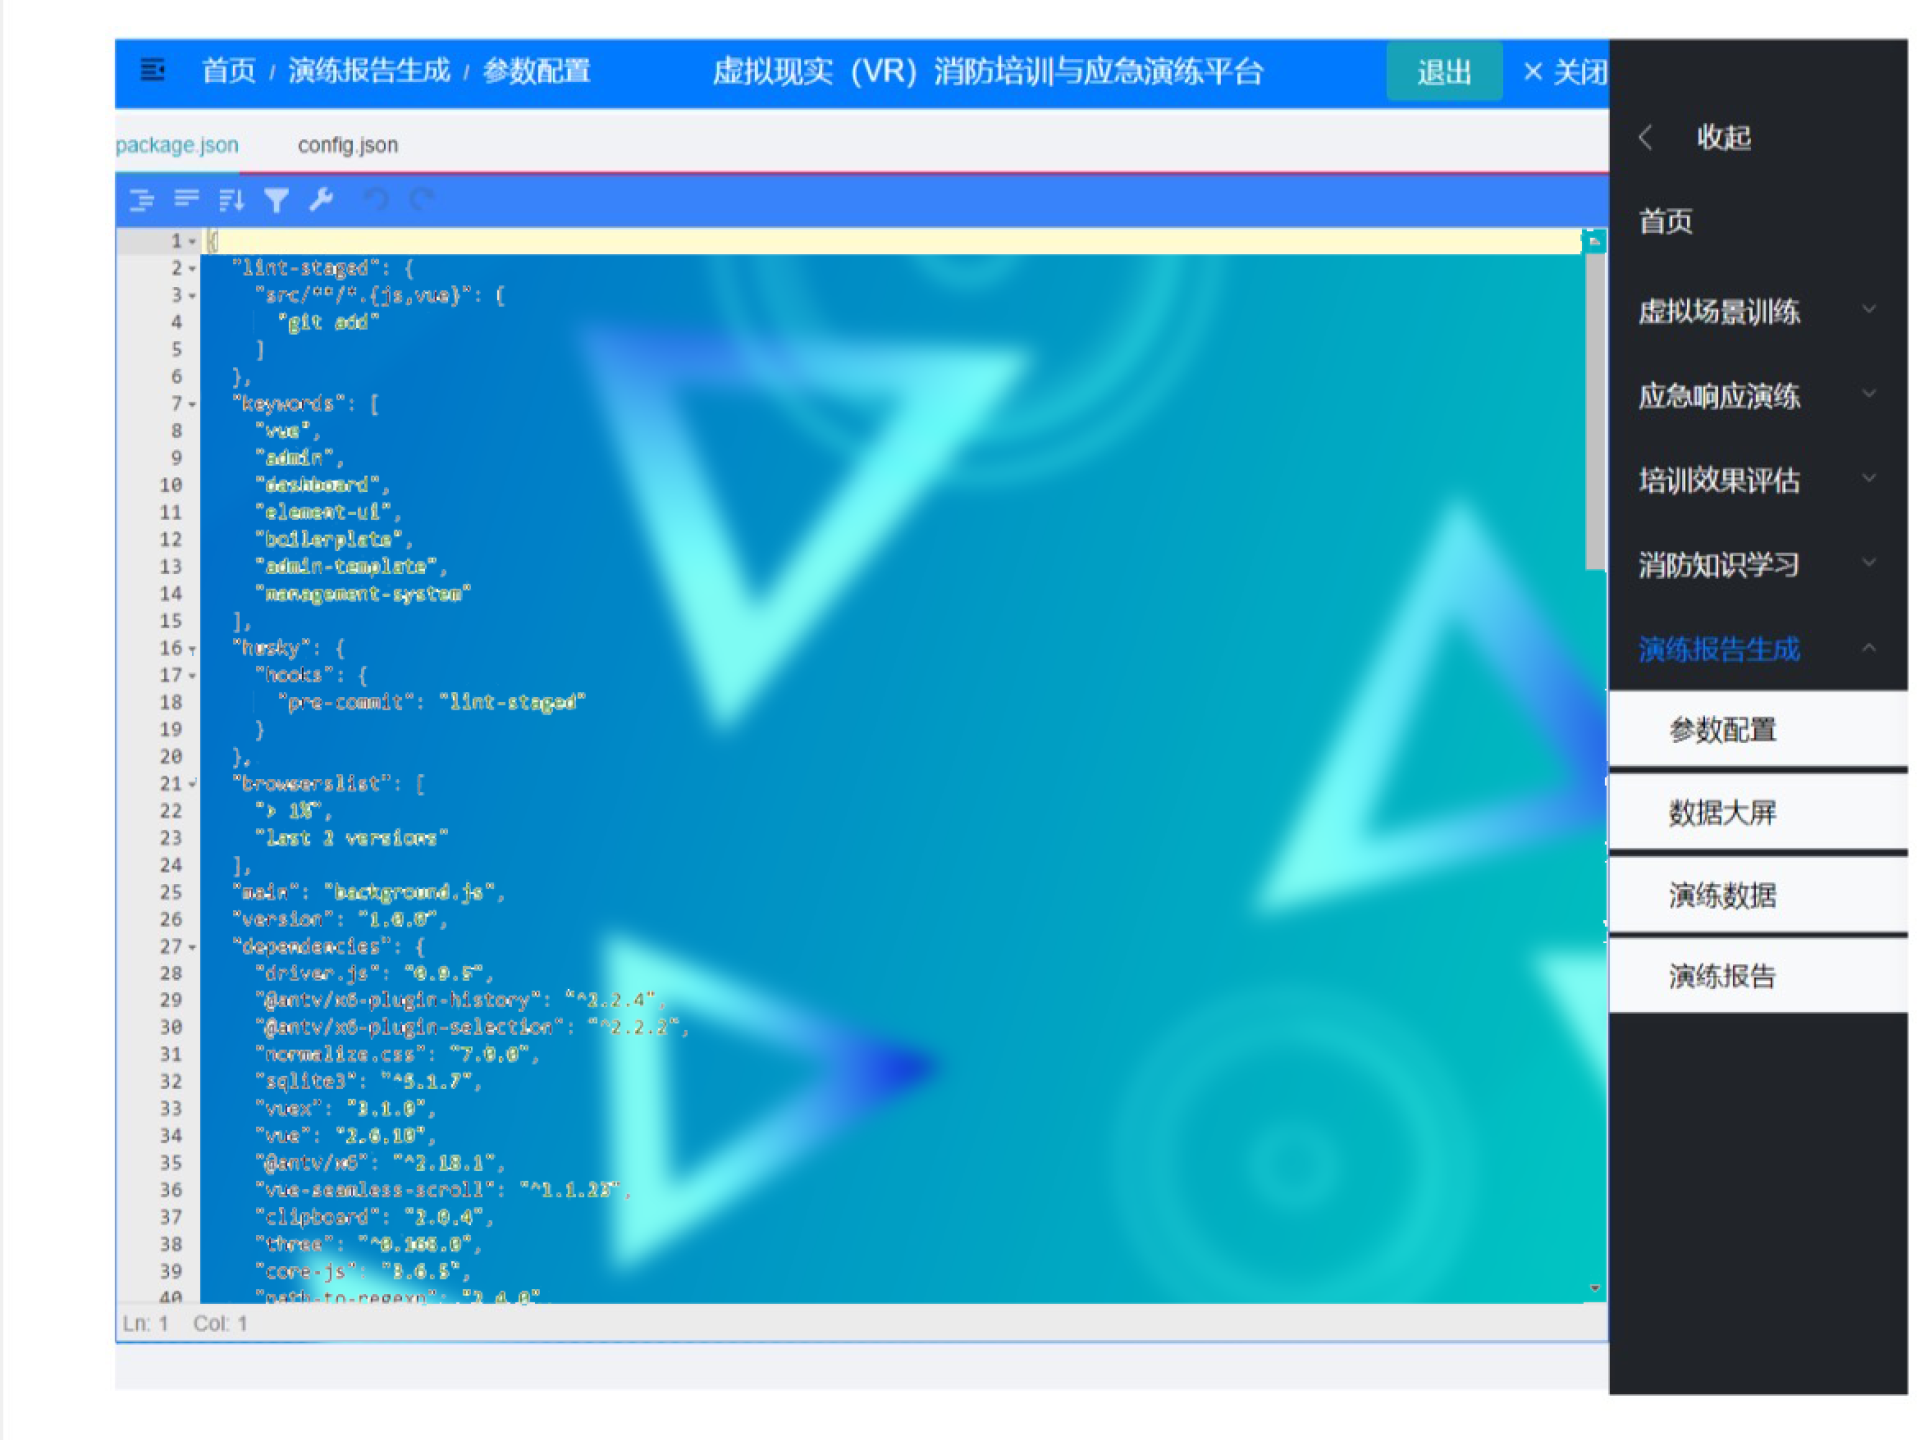Viewport: 1920px width, 1440px height.
Task: Click the undo arrow icon
Action: (x=376, y=200)
